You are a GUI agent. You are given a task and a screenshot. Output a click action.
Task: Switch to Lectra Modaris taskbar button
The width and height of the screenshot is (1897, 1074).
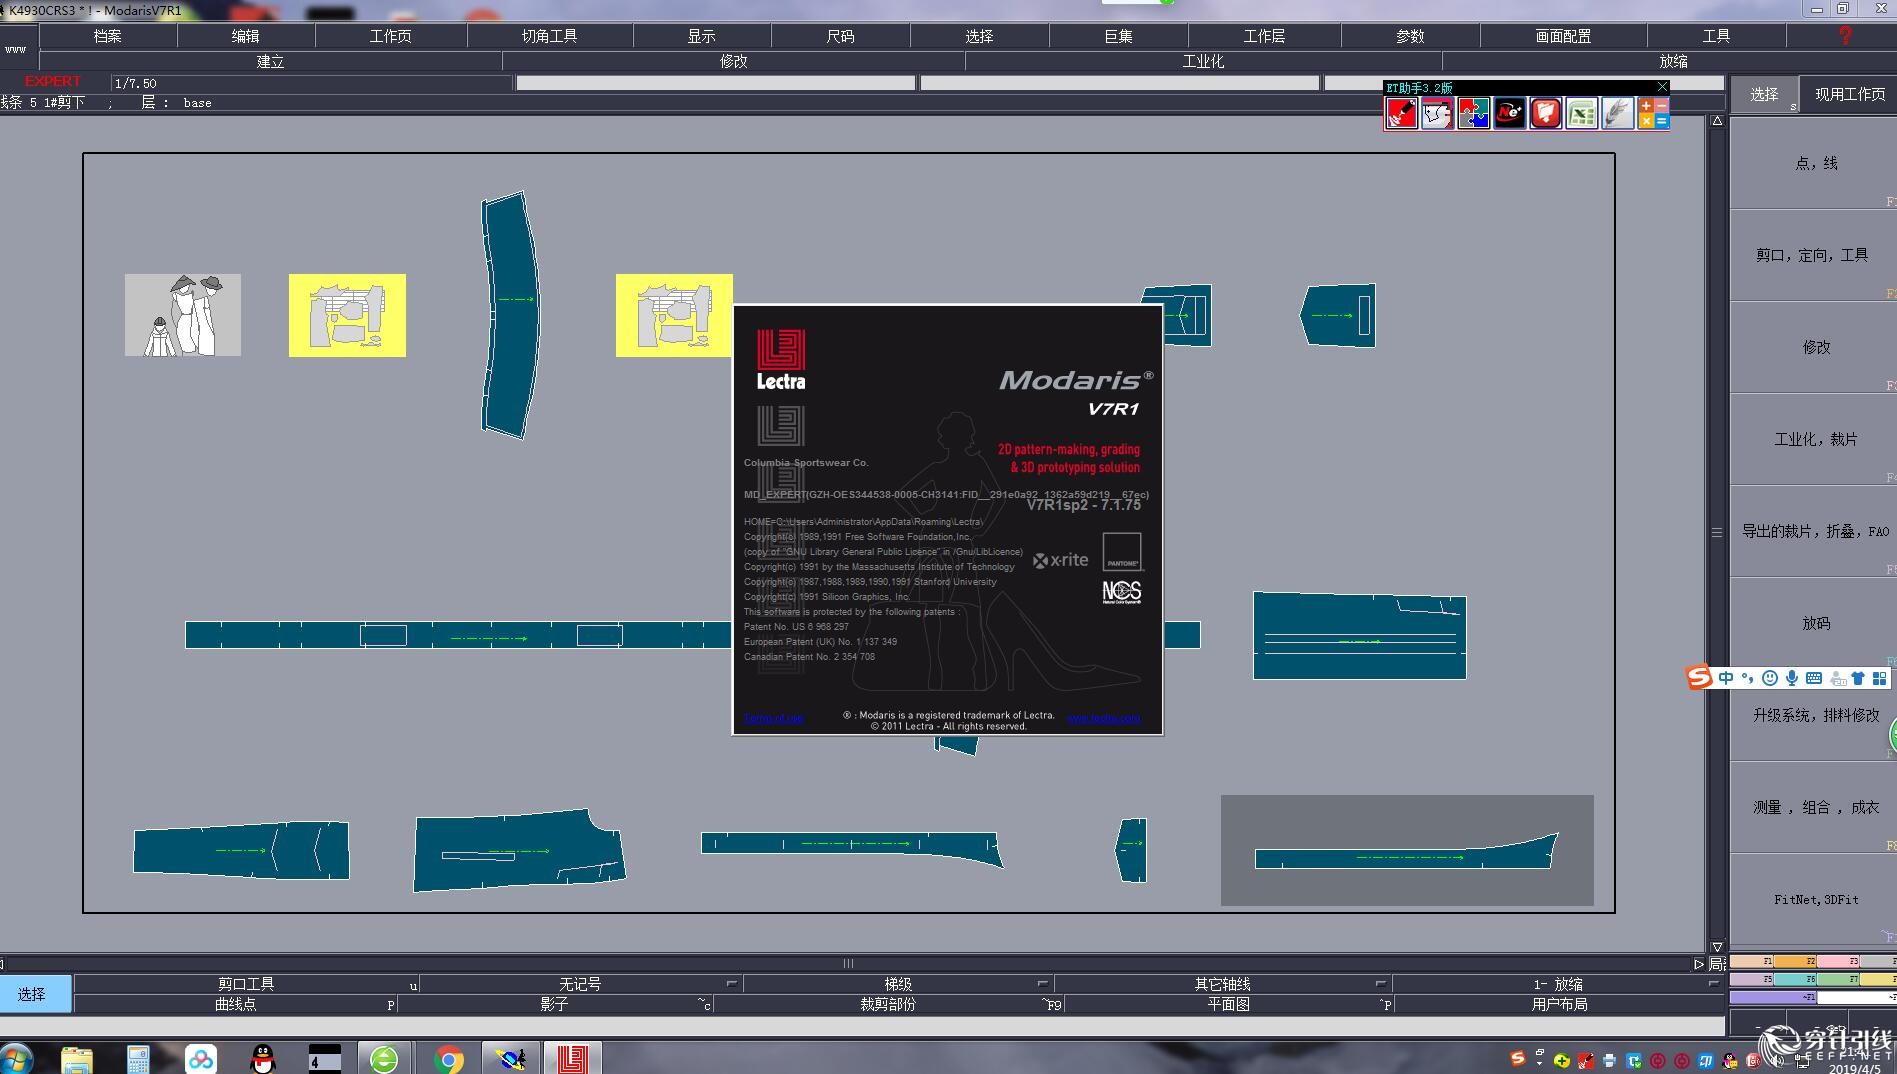coord(573,1059)
